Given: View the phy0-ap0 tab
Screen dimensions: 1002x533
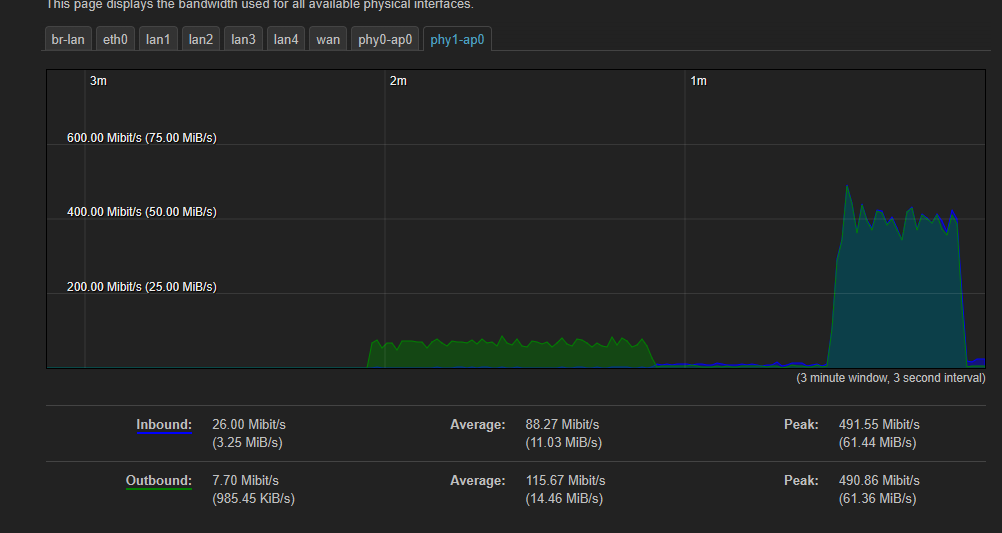Looking at the screenshot, I should pyautogui.click(x=385, y=39).
